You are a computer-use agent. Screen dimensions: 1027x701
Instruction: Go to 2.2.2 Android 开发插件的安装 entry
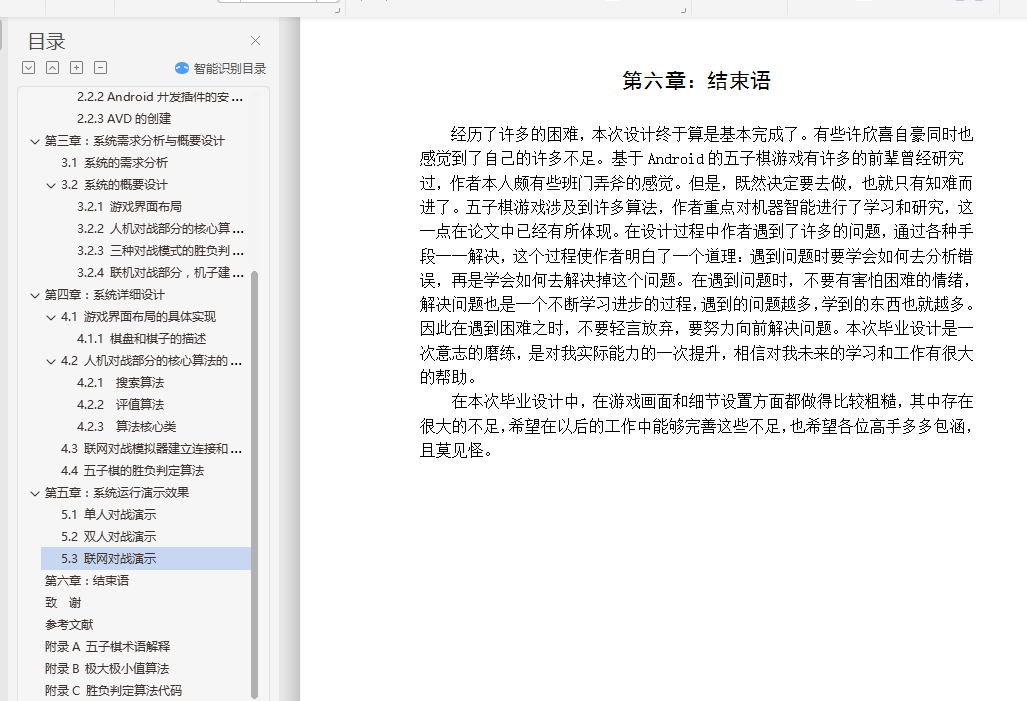pyautogui.click(x=160, y=97)
